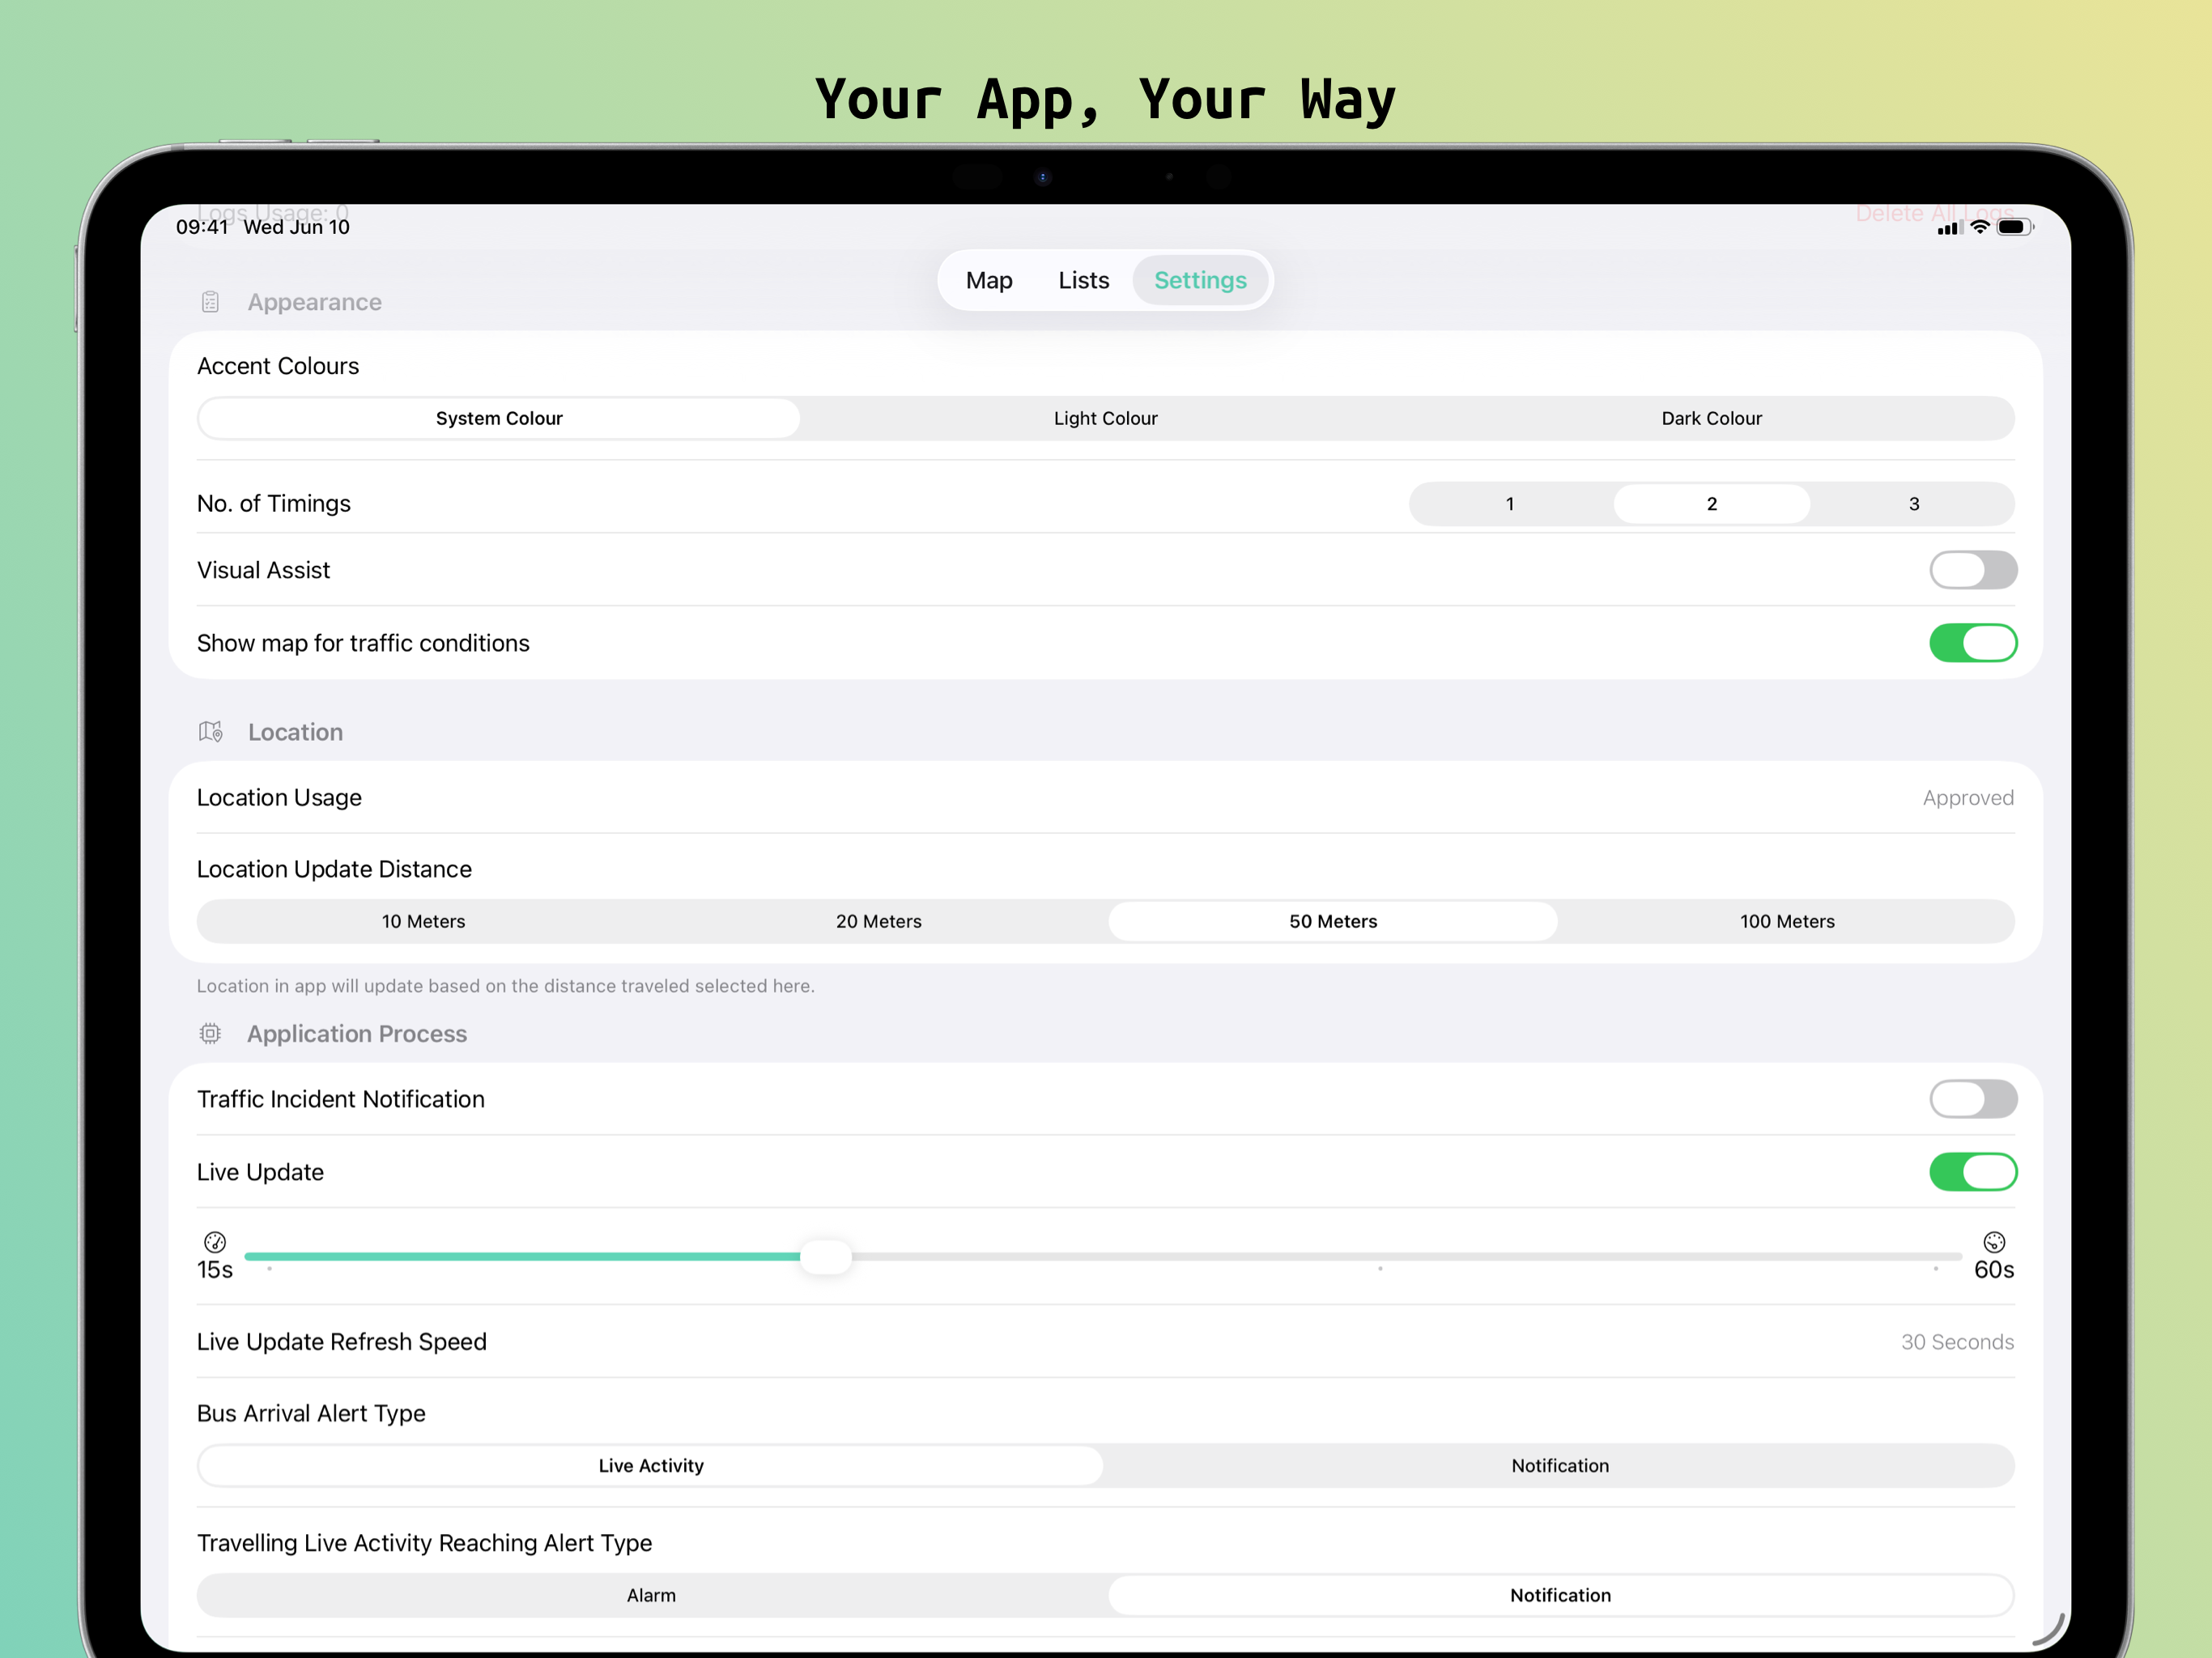Click the Appearance section heading

pos(315,302)
